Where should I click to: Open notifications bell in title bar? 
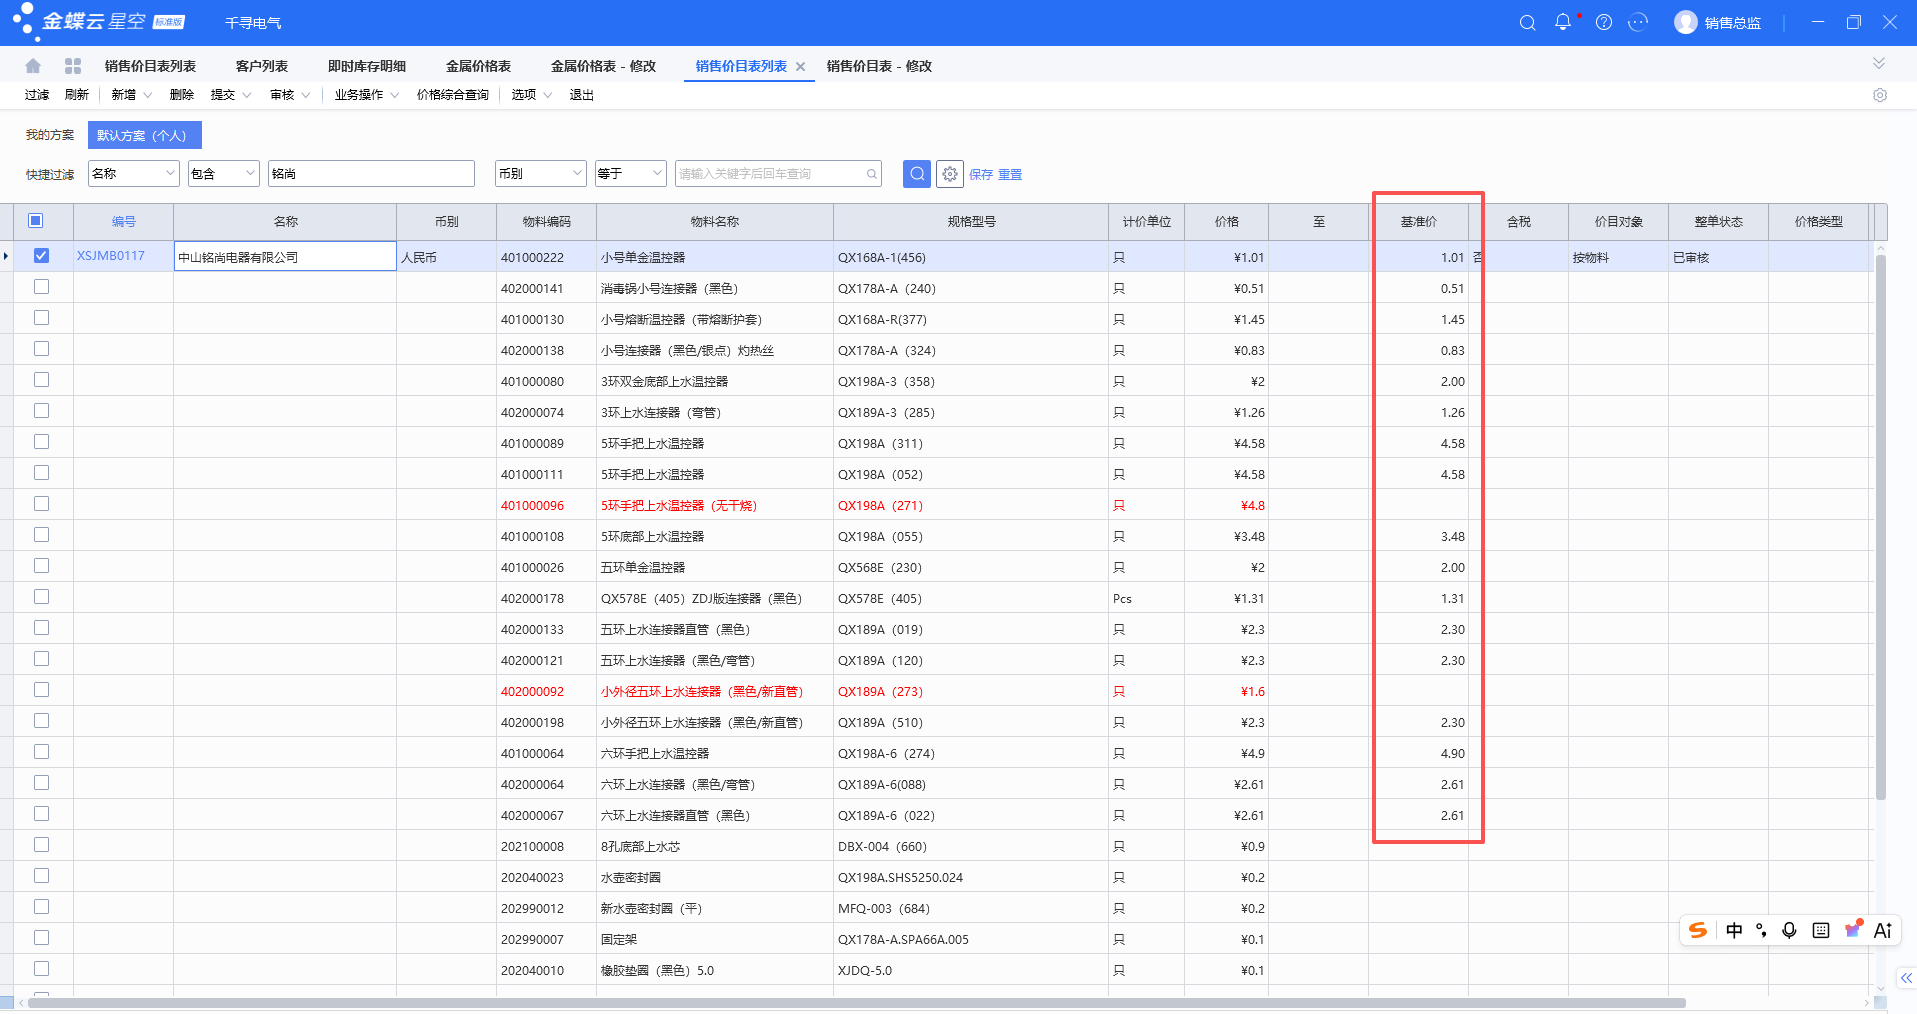coord(1563,22)
